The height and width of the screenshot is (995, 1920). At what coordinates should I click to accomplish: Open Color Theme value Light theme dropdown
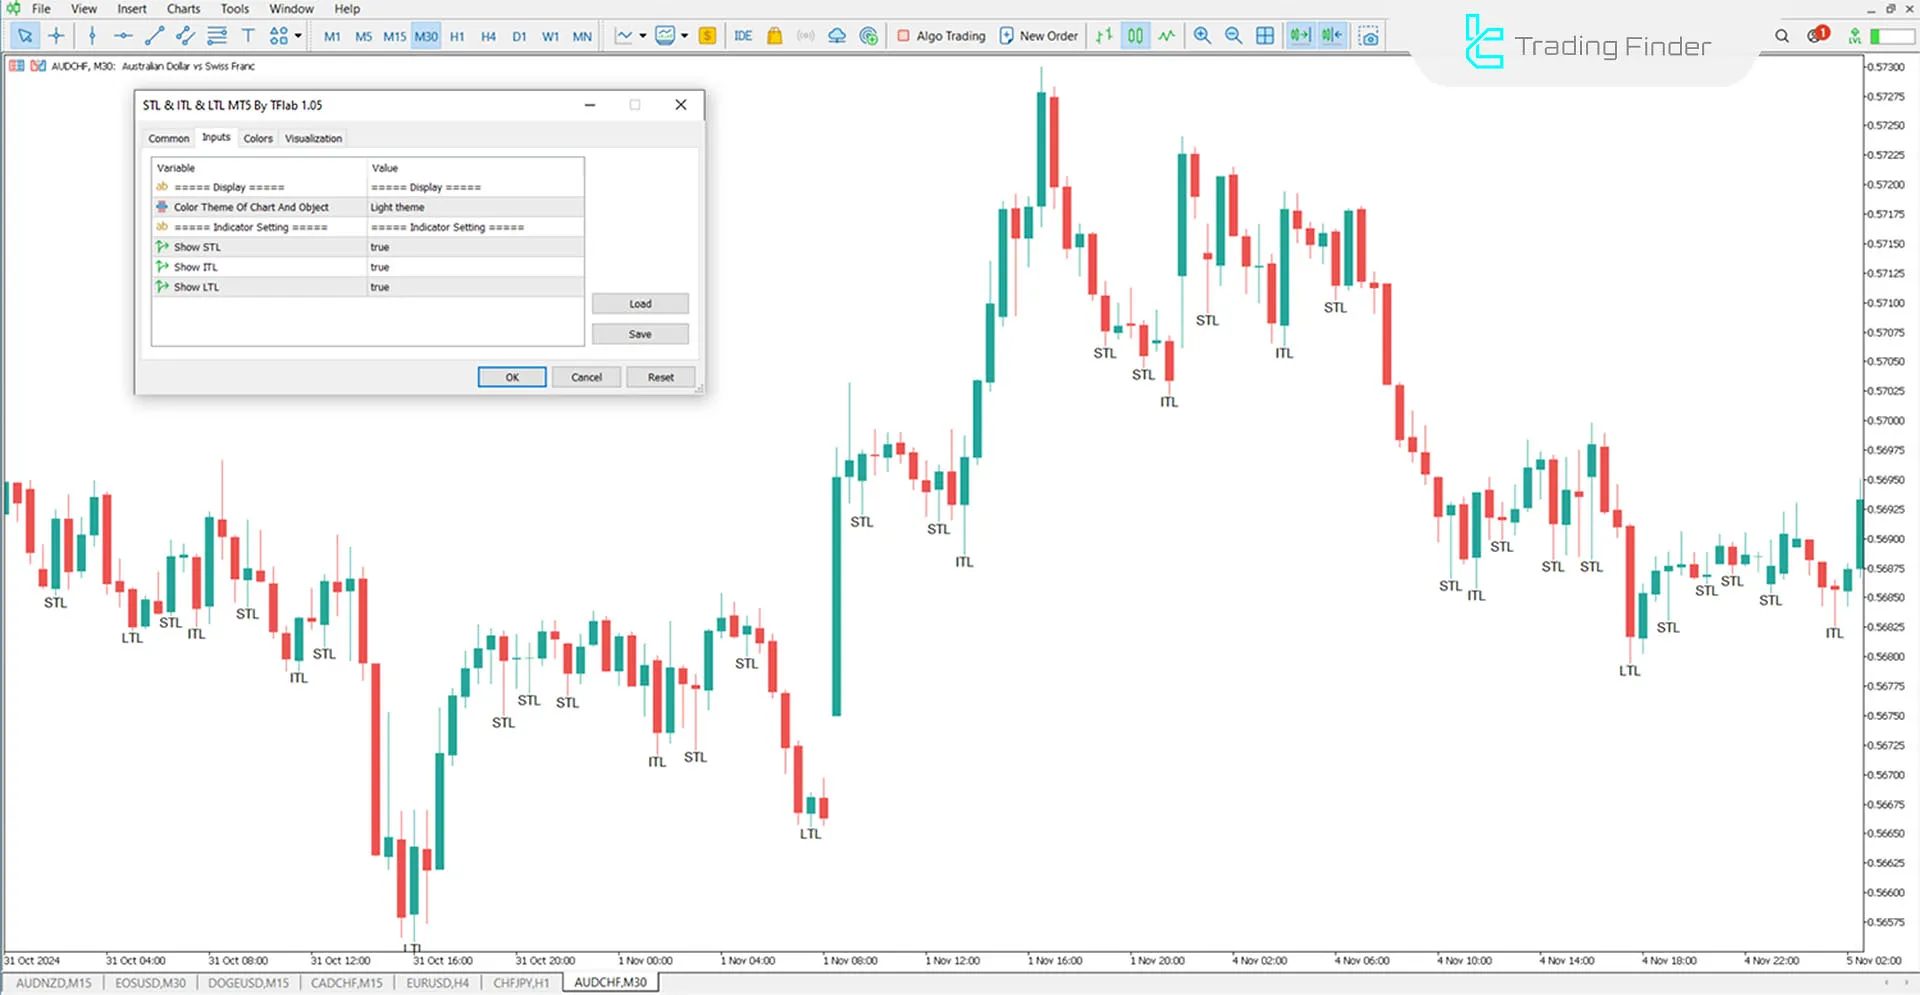point(475,207)
